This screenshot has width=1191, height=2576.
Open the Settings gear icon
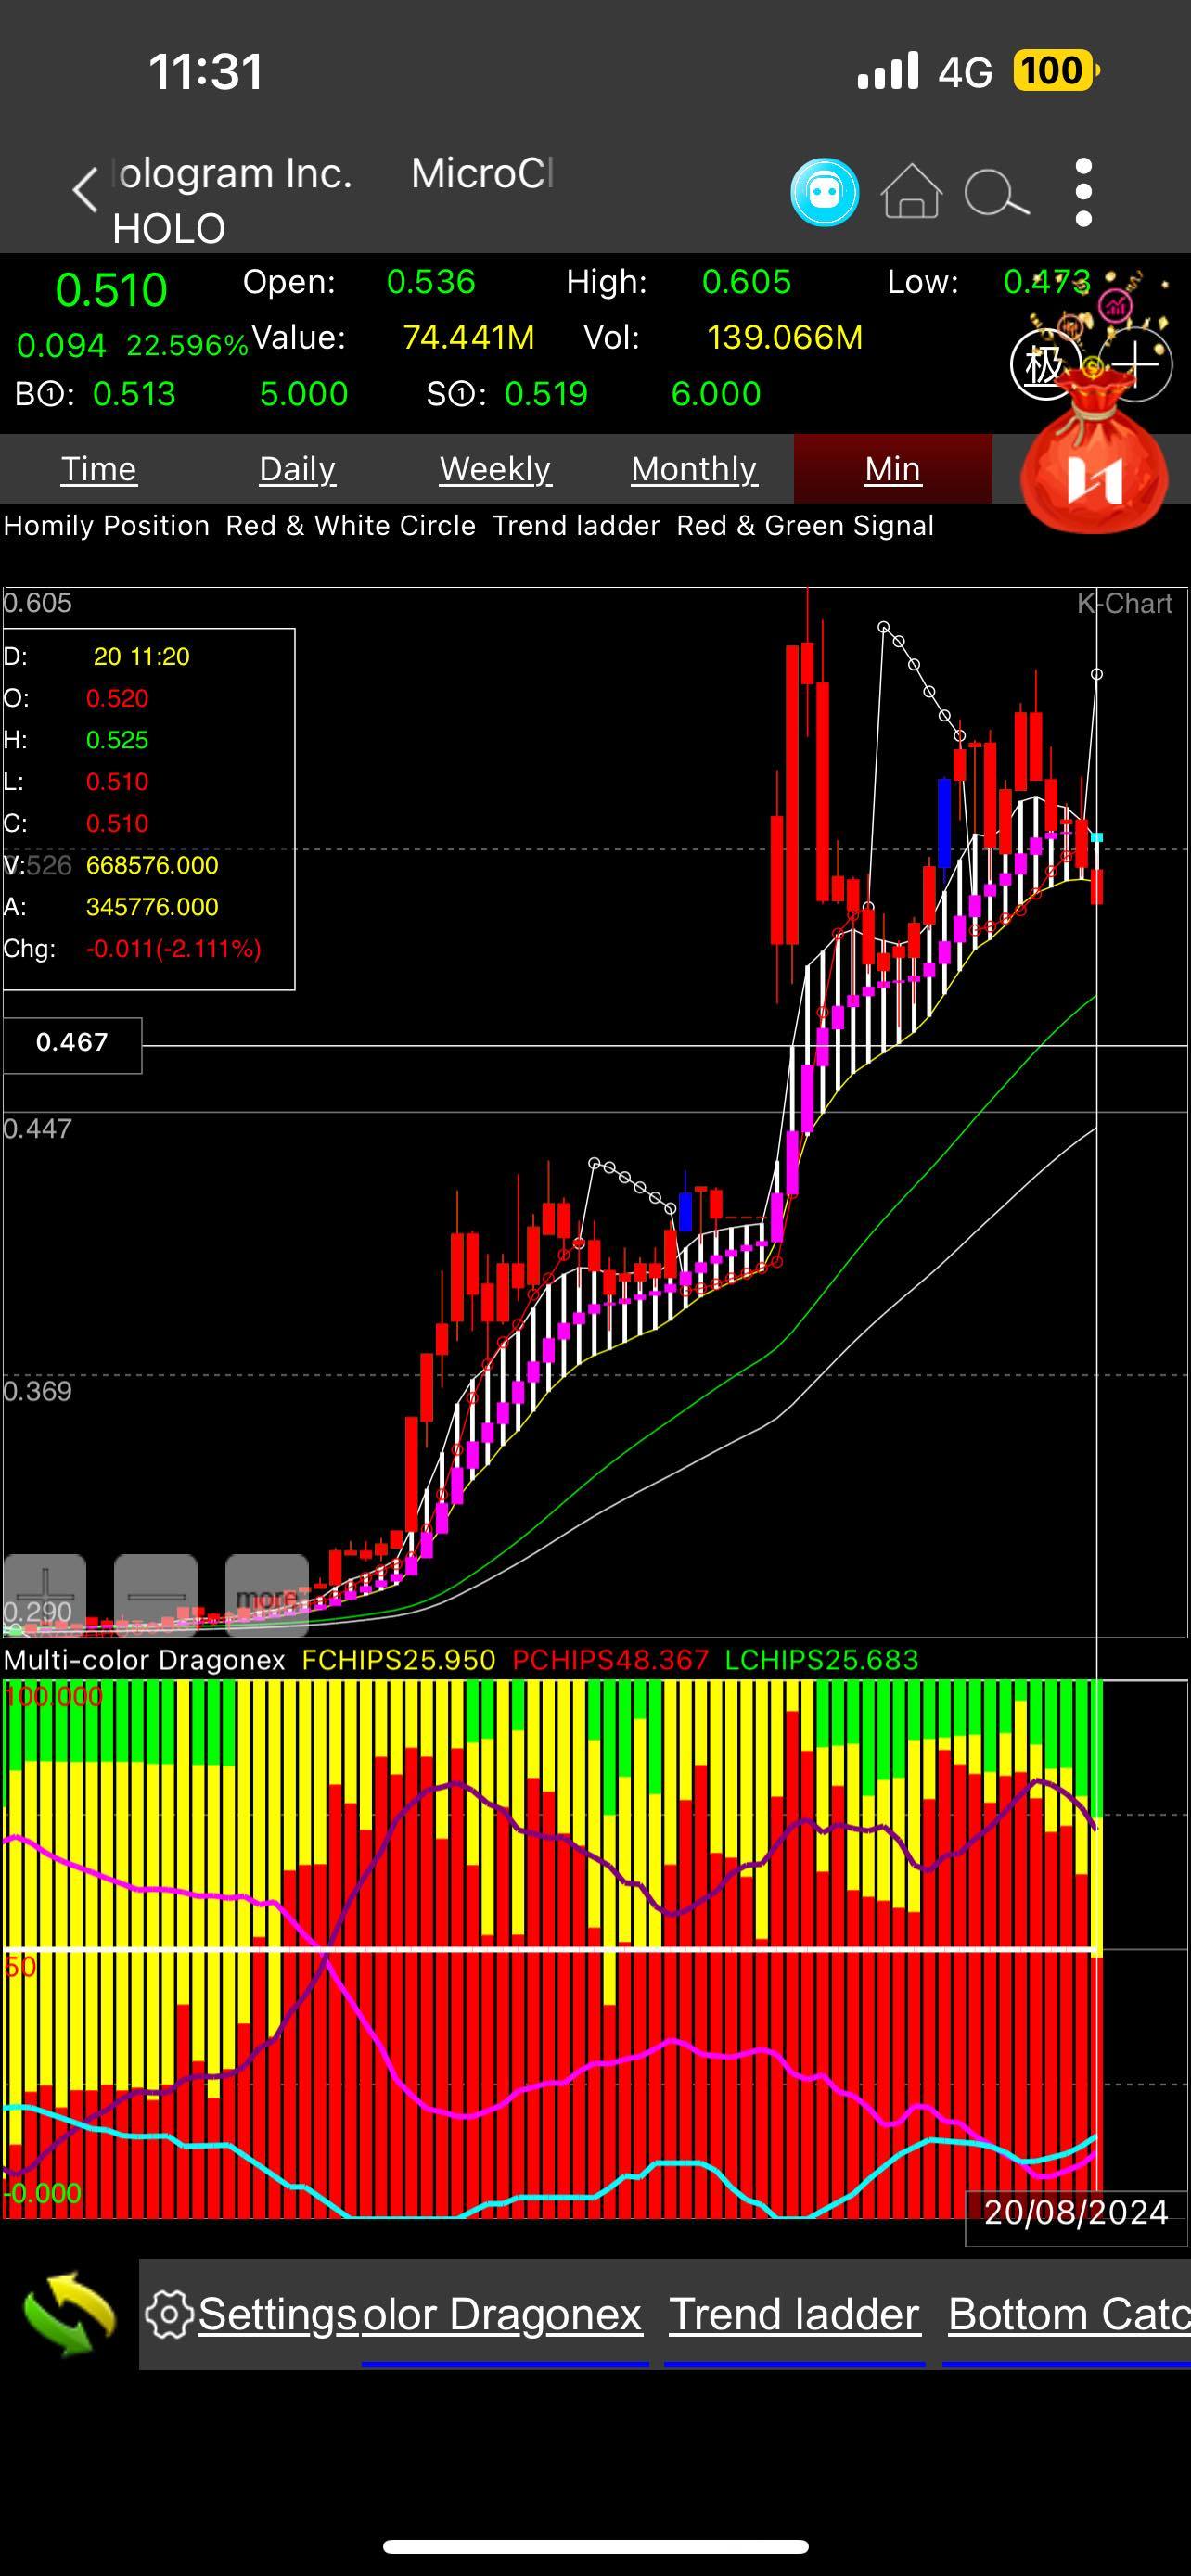[x=169, y=2315]
